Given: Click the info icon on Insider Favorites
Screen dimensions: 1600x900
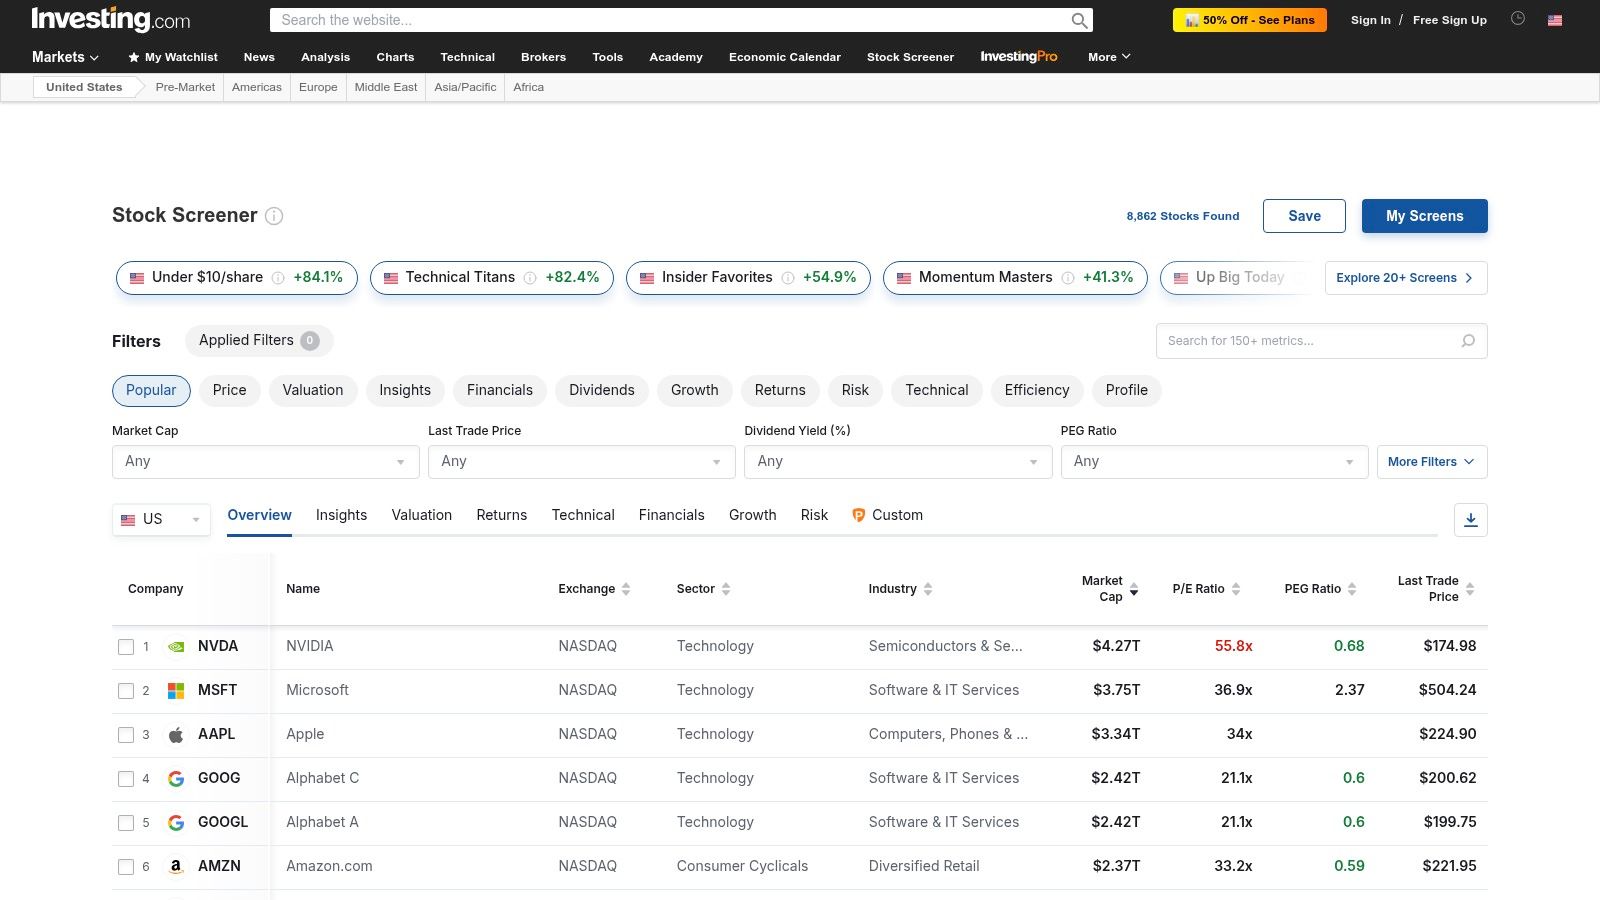Looking at the screenshot, I should [x=788, y=278].
